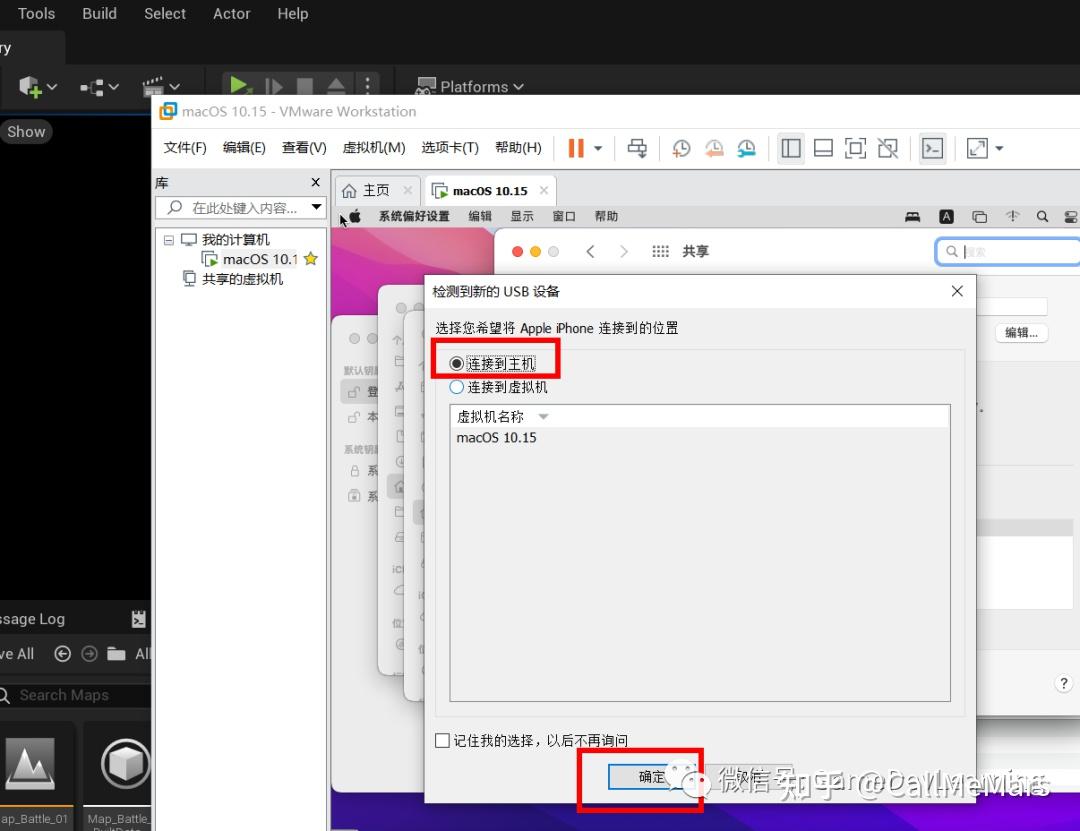This screenshot has width=1080, height=831.
Task: Toggle VMware library sidebar view icon
Action: pyautogui.click(x=791, y=148)
